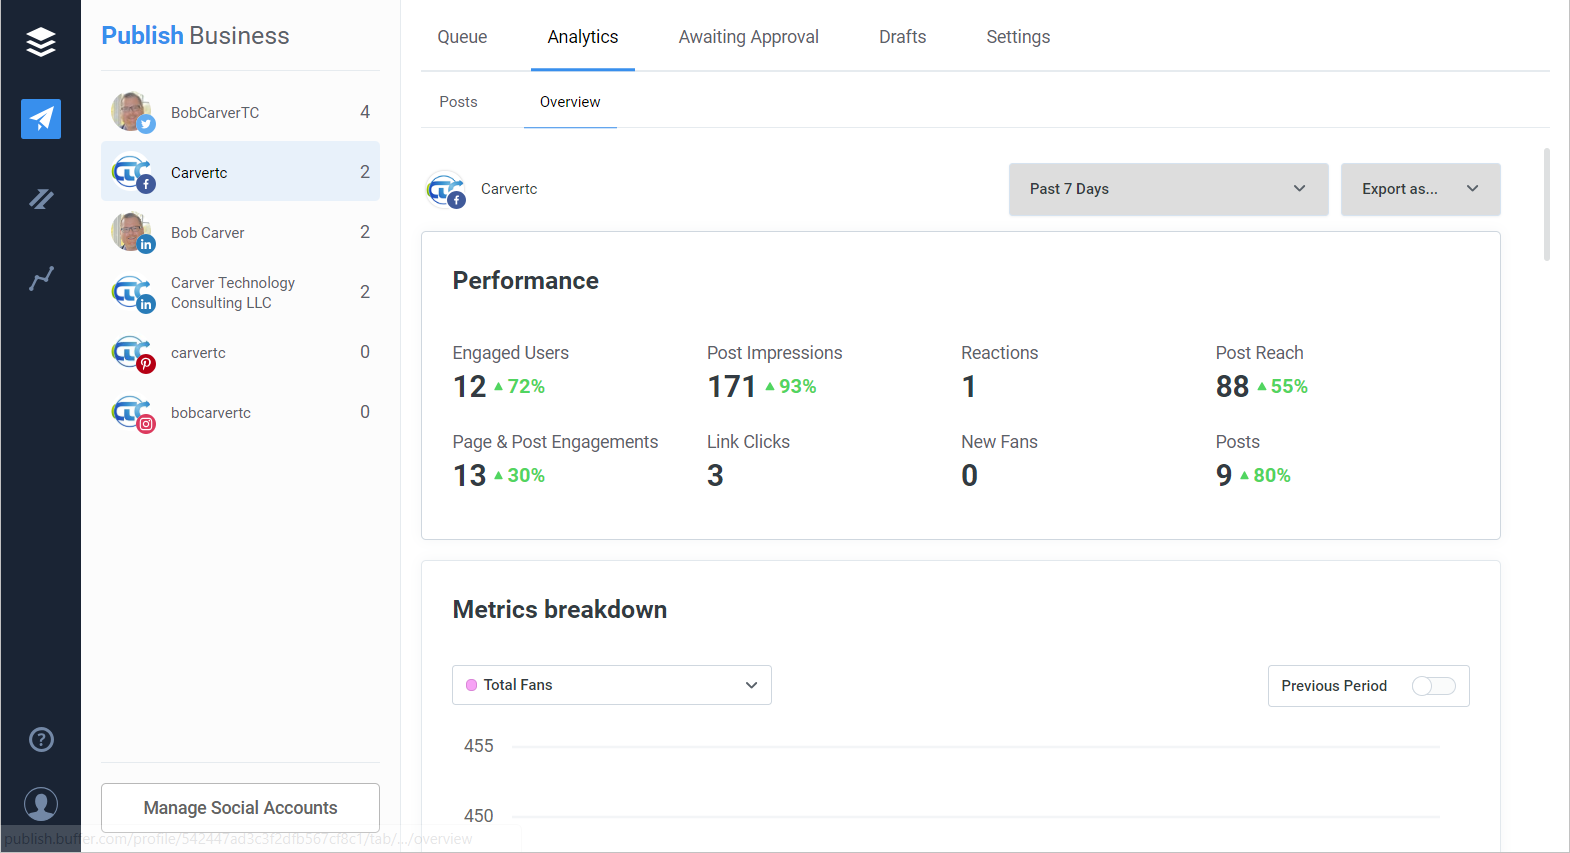Click the Buffer stacked-layers logo icon
The image size is (1570, 853).
pos(41,42)
